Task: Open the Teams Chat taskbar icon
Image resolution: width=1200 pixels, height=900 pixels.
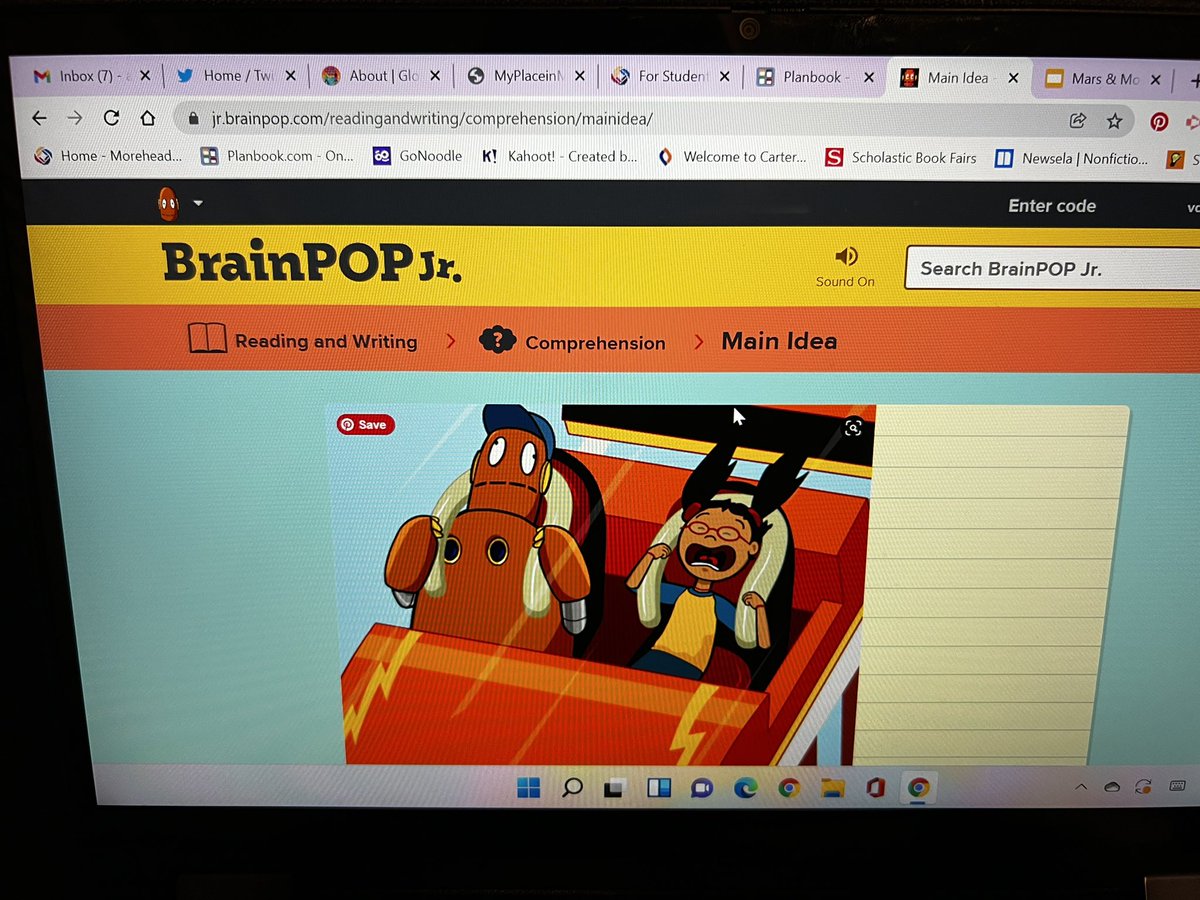Action: (701, 789)
